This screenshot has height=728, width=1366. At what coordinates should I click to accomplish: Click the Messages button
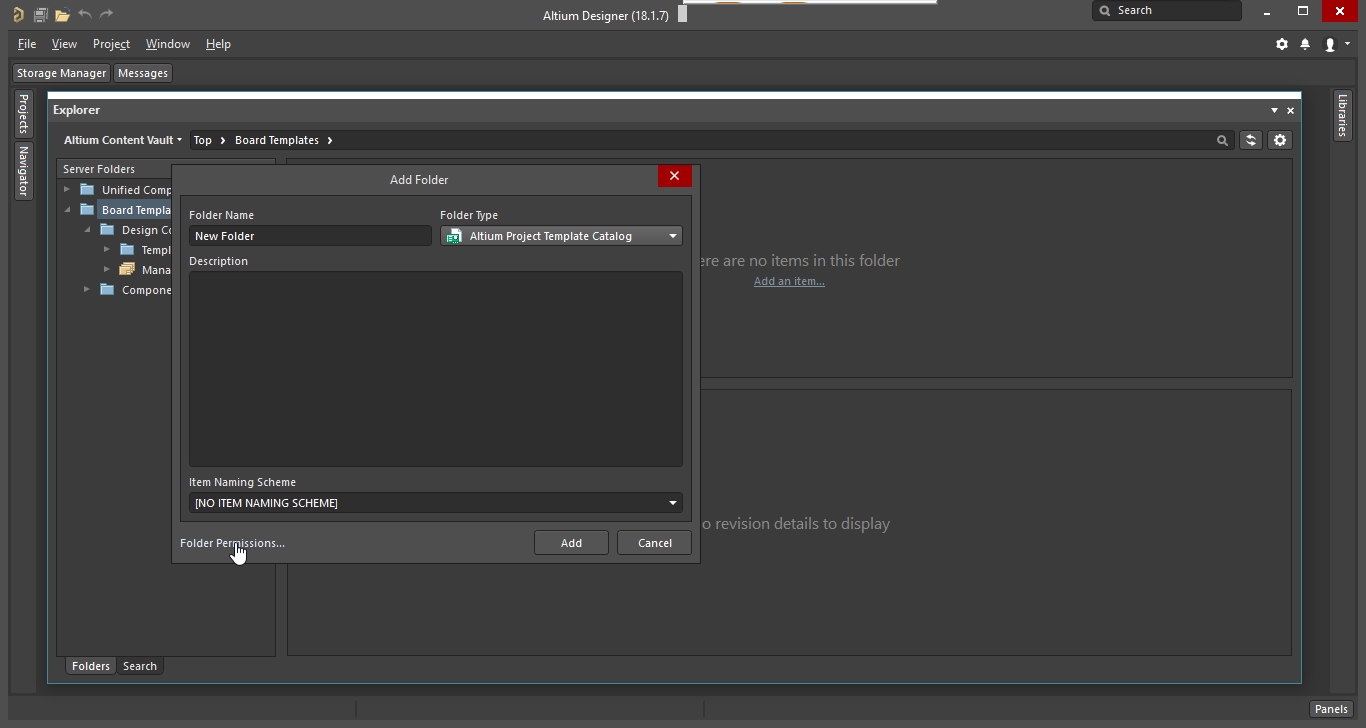pyautogui.click(x=143, y=73)
